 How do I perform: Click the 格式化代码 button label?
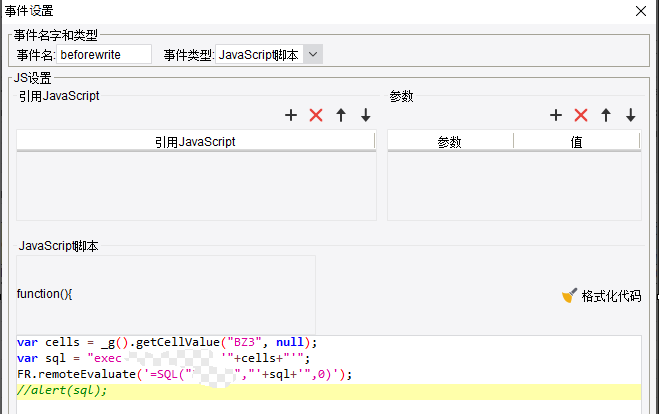click(x=611, y=296)
